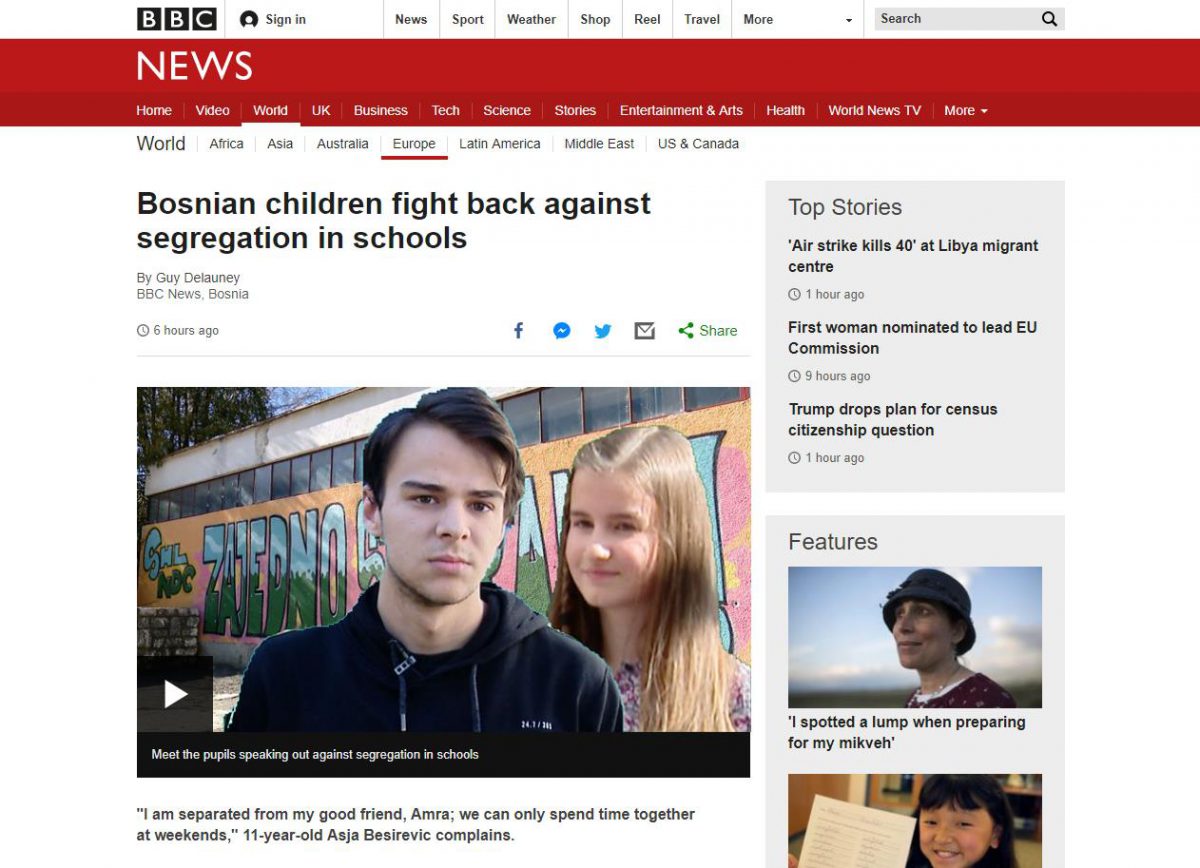Open First woman nominated EU Commission story
Image resolution: width=1200 pixels, height=868 pixels.
pos(912,338)
